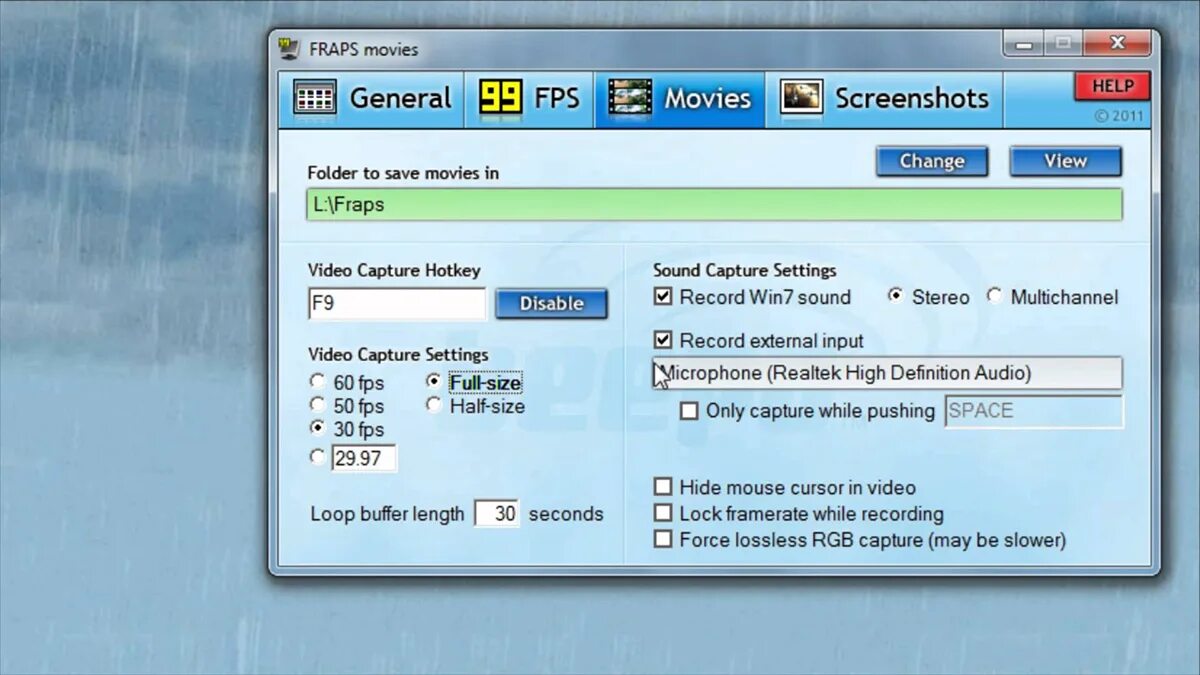Check Hide mouse cursor in video
Image resolution: width=1200 pixels, height=675 pixels.
[663, 487]
